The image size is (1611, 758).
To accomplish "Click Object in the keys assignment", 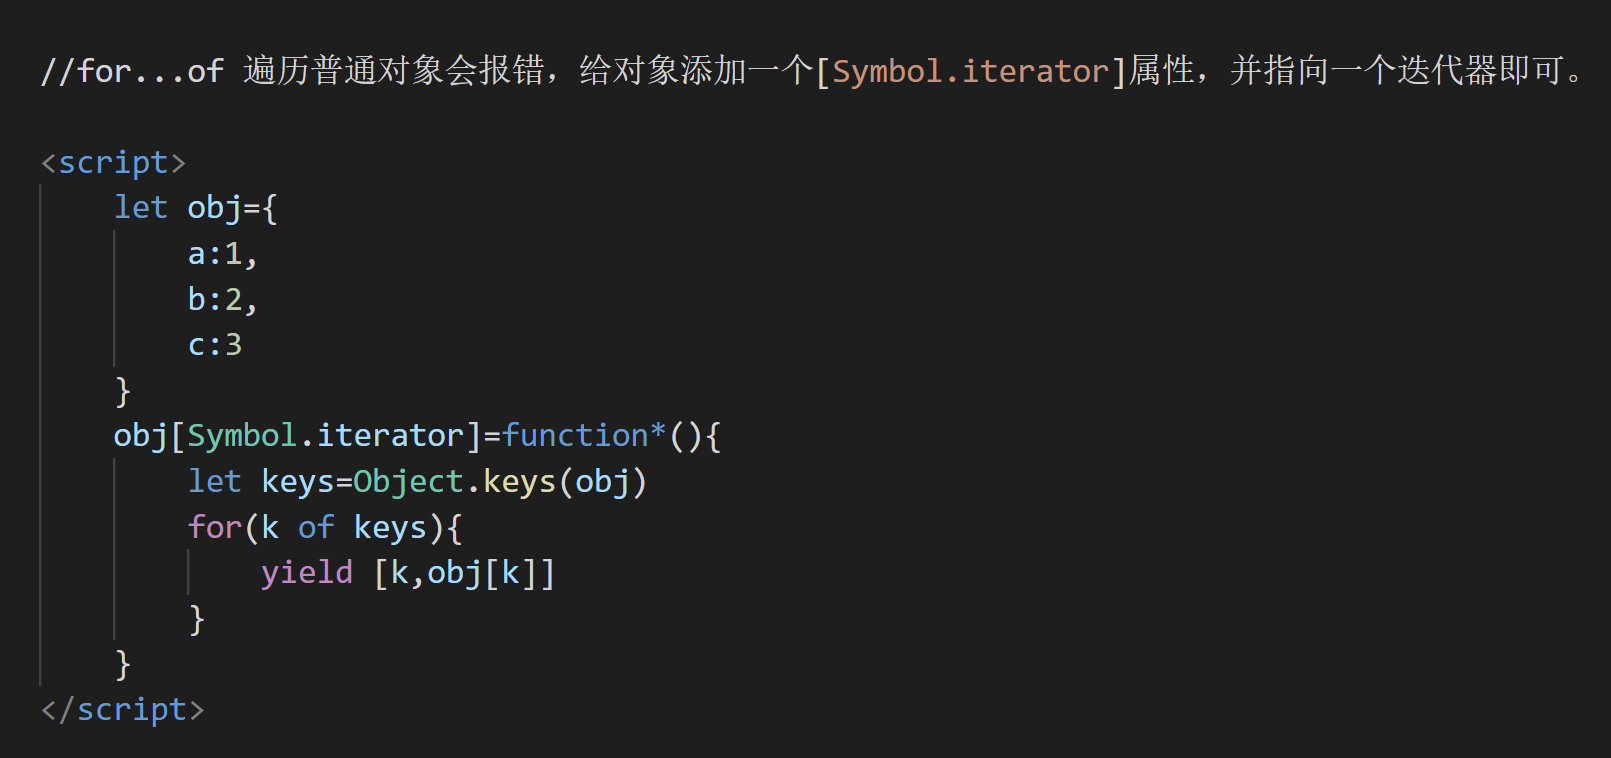I will click(408, 482).
